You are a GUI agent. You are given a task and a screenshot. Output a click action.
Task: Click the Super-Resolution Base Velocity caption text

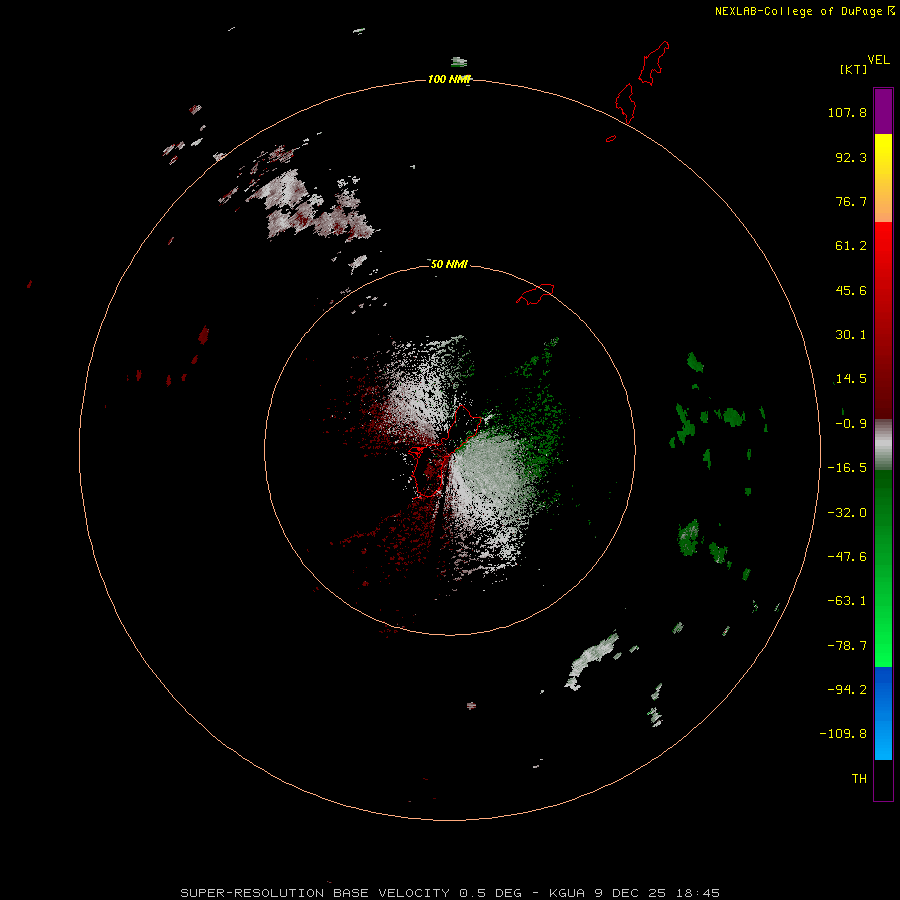(450, 893)
